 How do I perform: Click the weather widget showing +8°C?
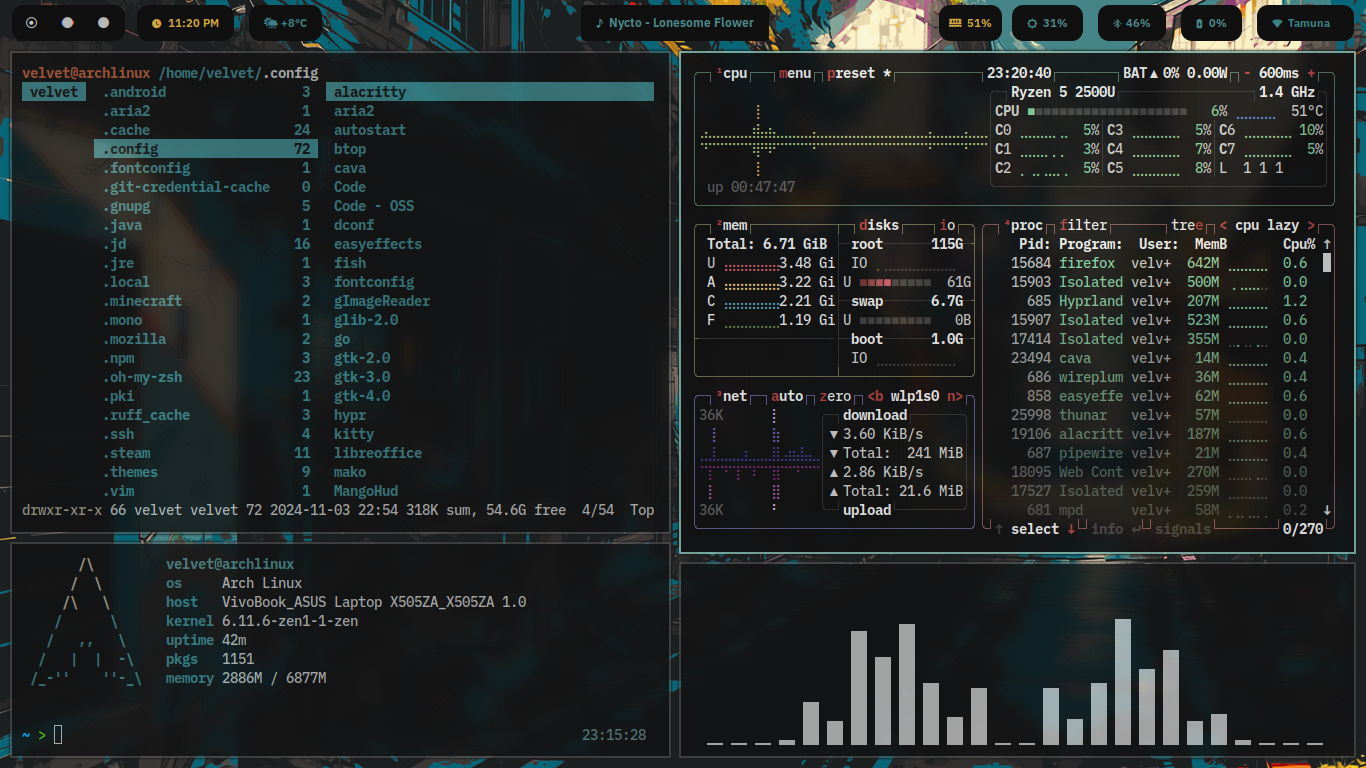tap(285, 23)
